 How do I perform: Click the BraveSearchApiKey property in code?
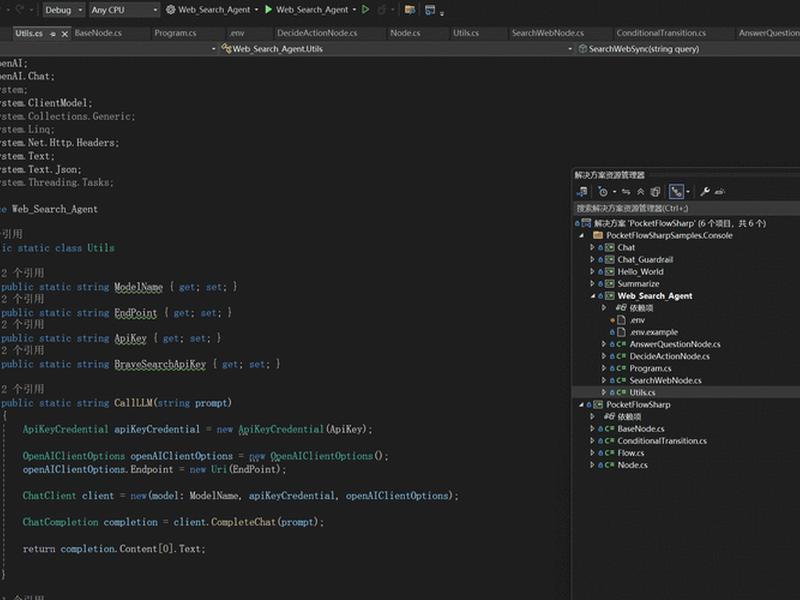coord(160,364)
